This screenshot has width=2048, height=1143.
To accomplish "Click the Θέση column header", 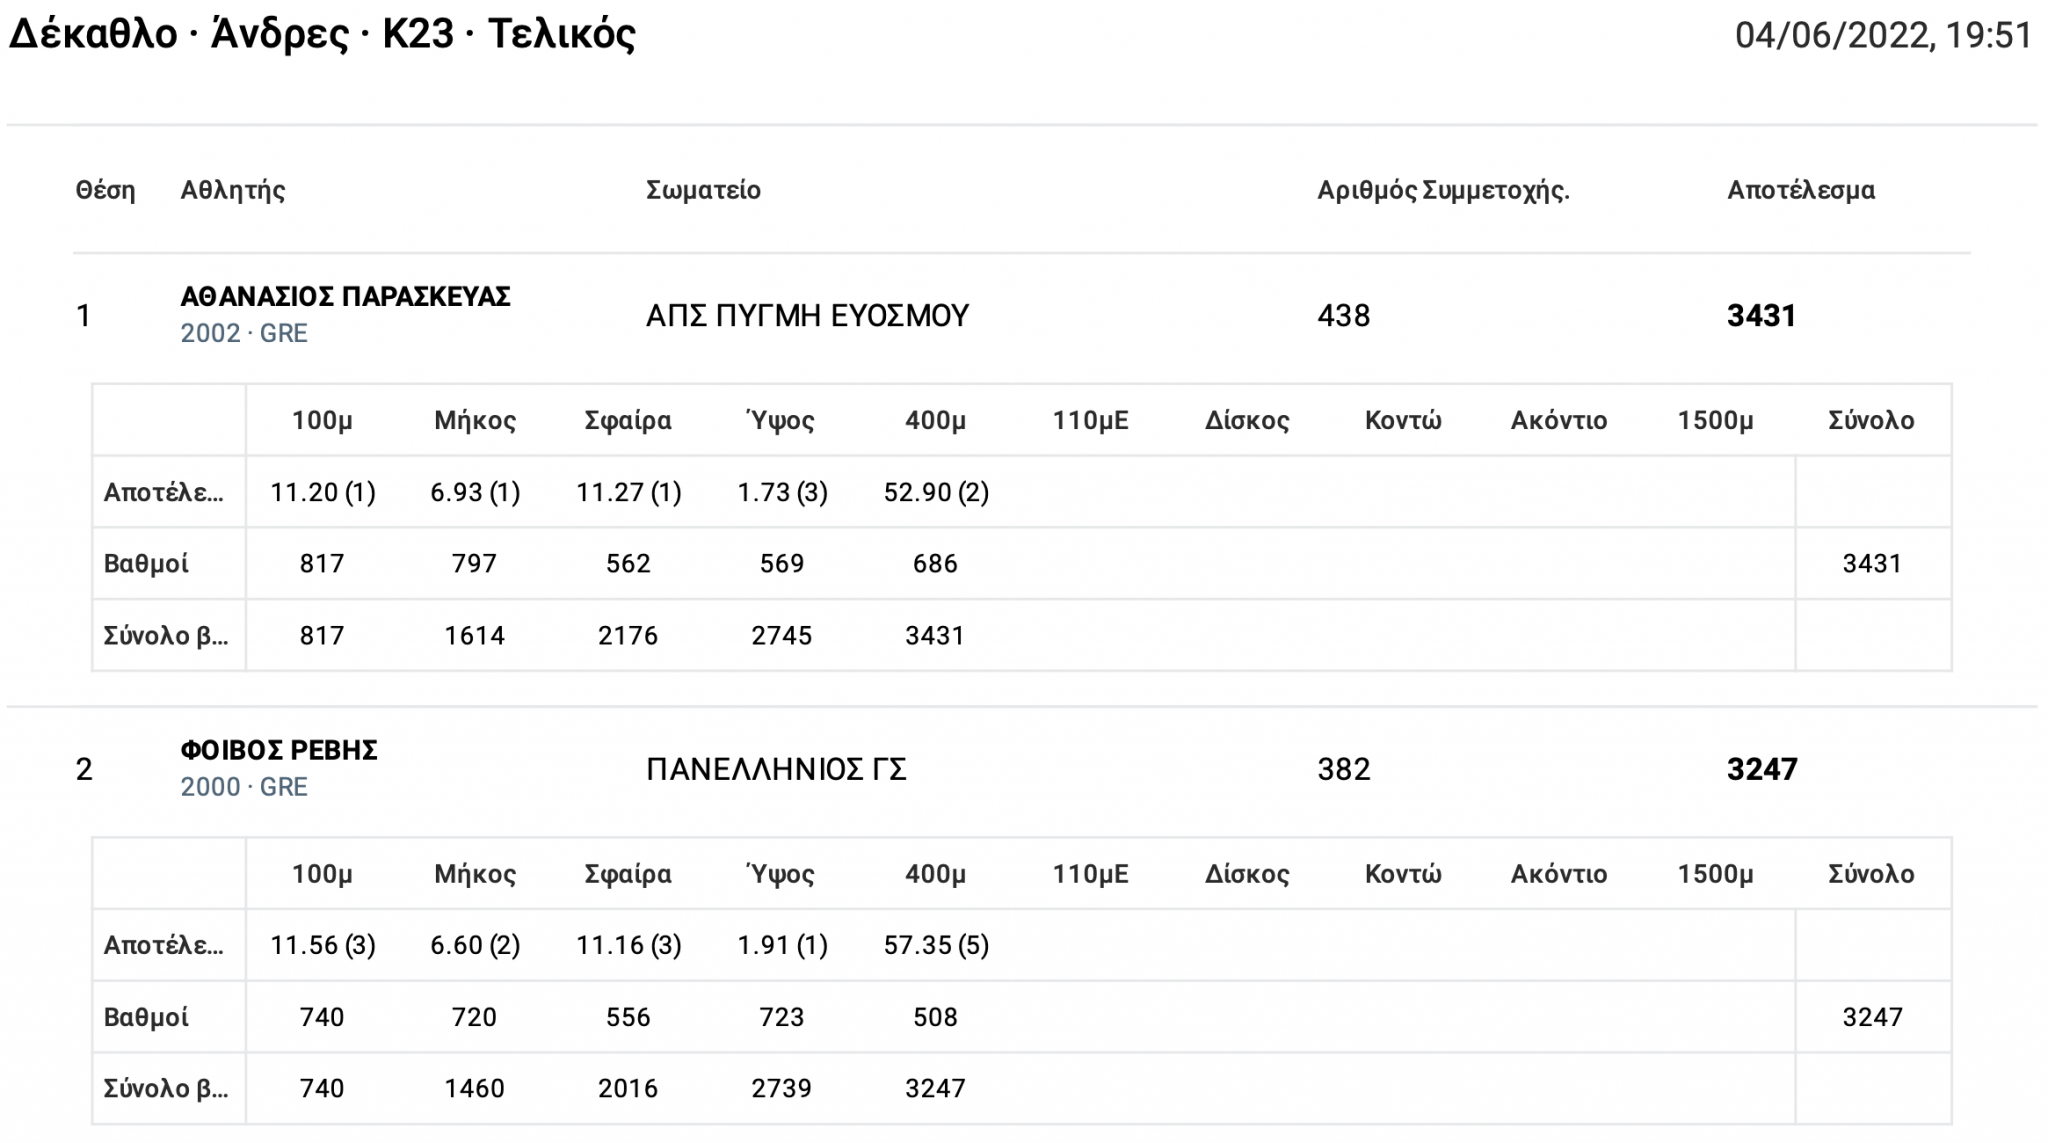I will point(105,190).
